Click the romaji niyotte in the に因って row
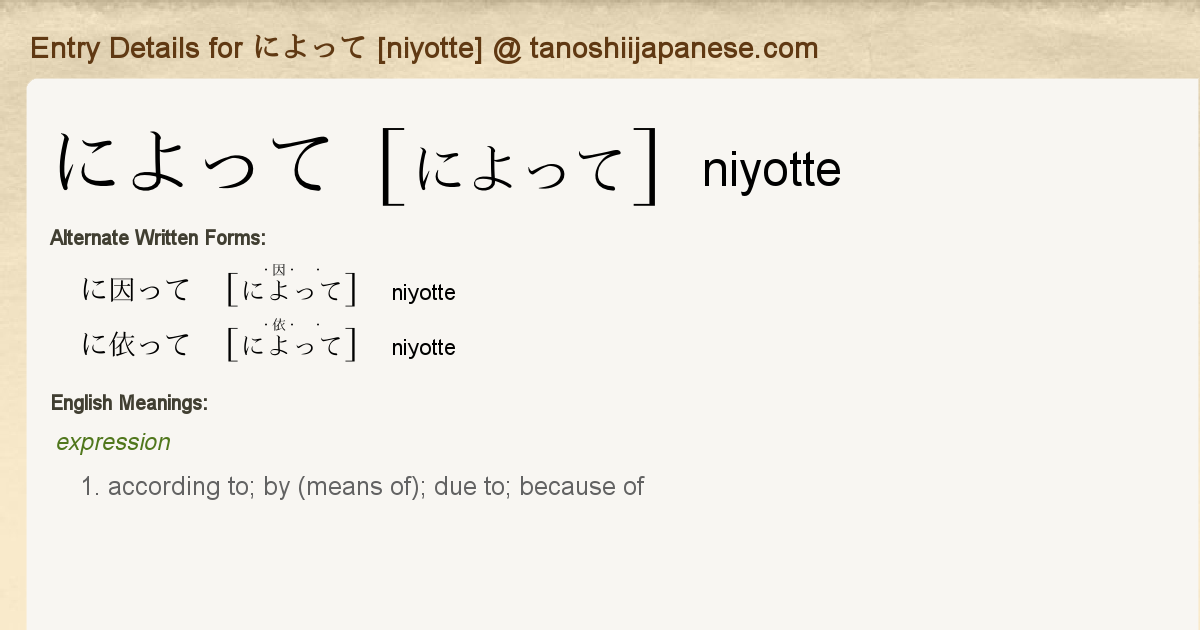Viewport: 1200px width, 630px height. (x=423, y=293)
